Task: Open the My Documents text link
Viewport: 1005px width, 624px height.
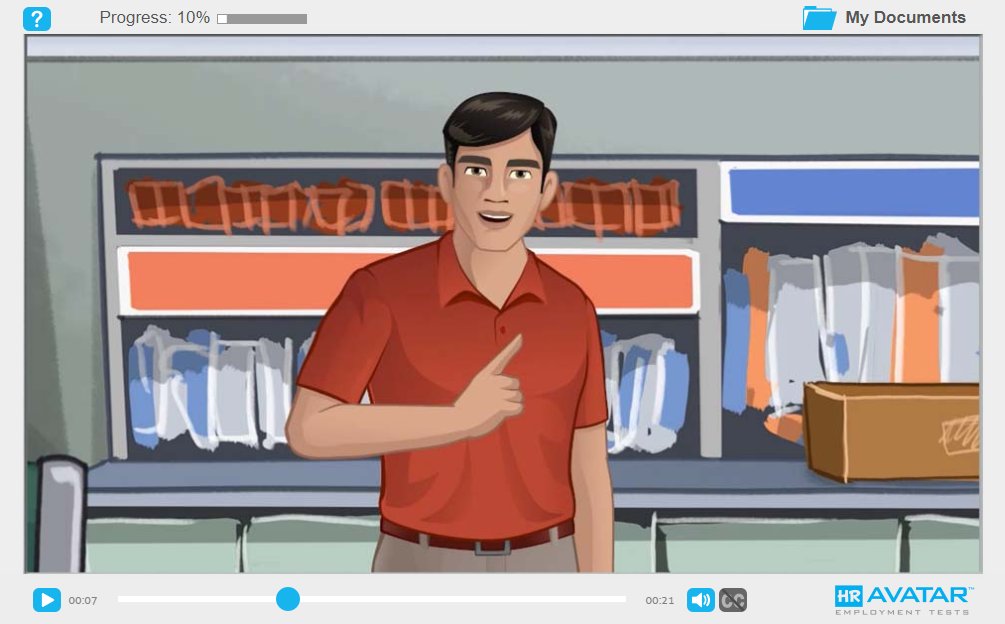Action: point(905,18)
